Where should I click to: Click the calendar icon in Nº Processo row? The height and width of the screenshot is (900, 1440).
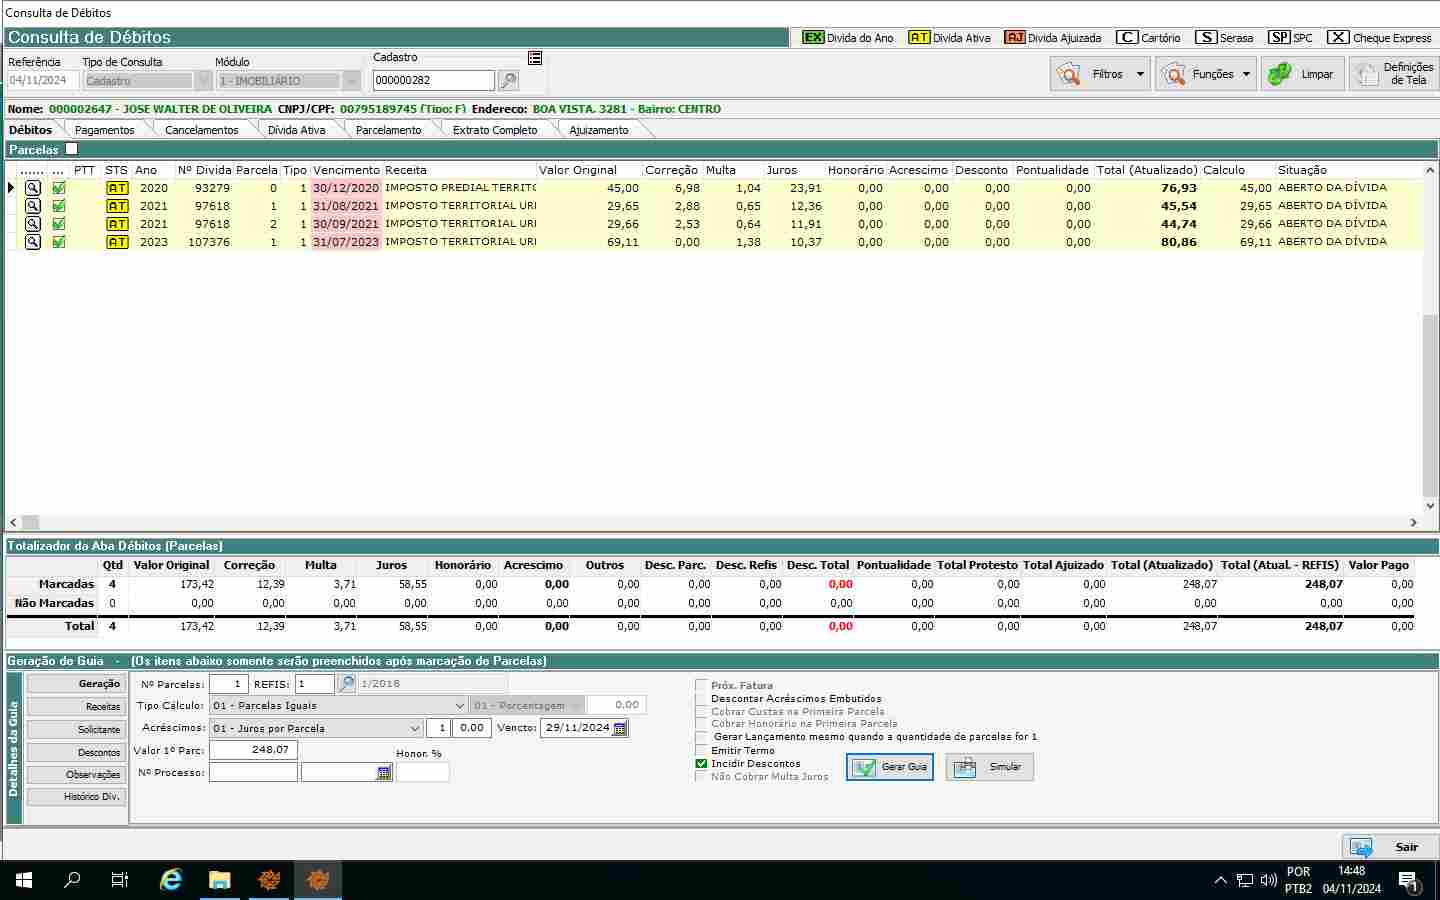[384, 773]
